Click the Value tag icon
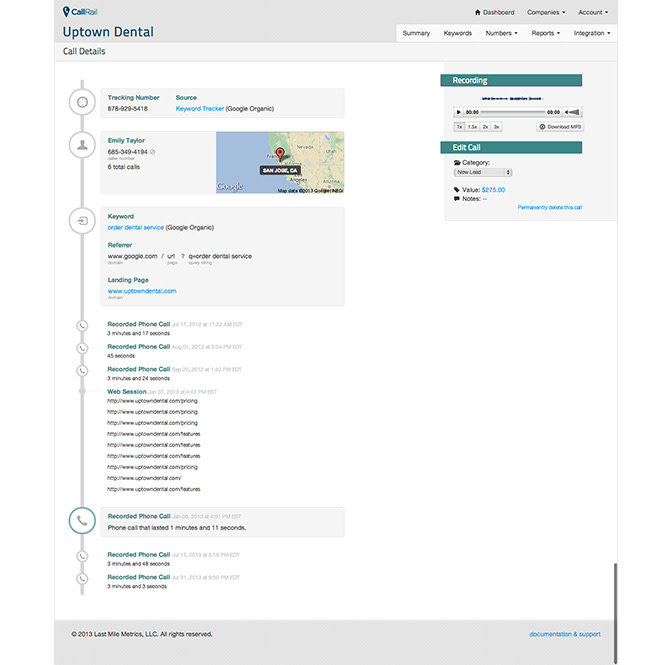The height and width of the screenshot is (665, 665). [457, 190]
